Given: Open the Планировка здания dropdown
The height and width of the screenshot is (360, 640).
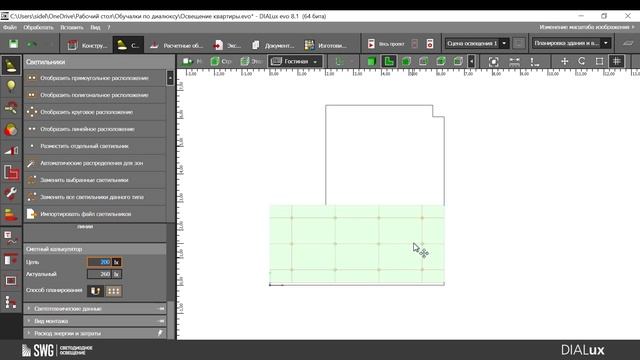Looking at the screenshot, I should point(571,43).
